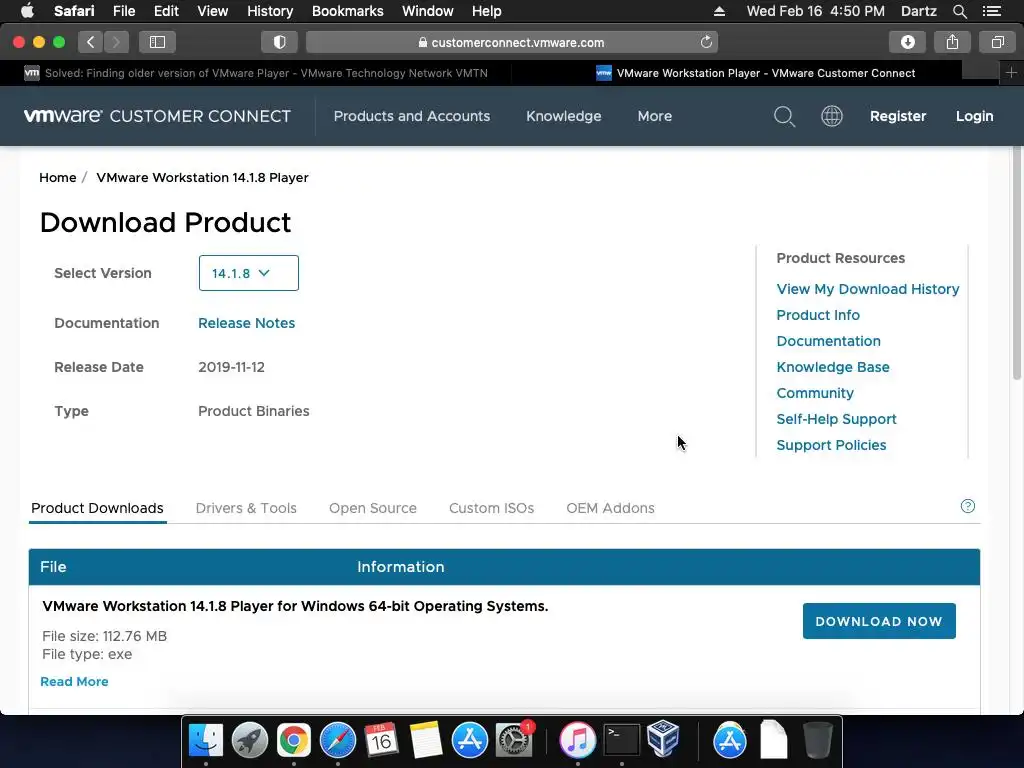The height and width of the screenshot is (768, 1024).
Task: Open Support Policies link
Action: coord(831,445)
